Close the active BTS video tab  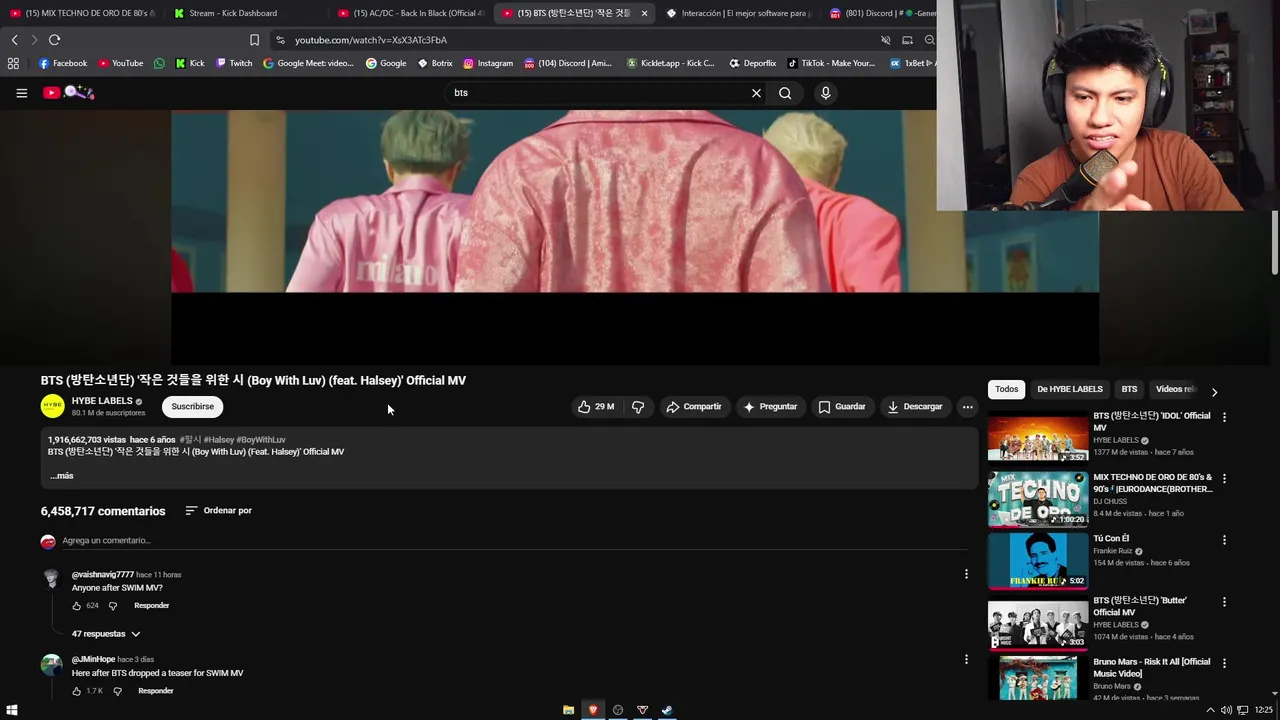tap(644, 13)
